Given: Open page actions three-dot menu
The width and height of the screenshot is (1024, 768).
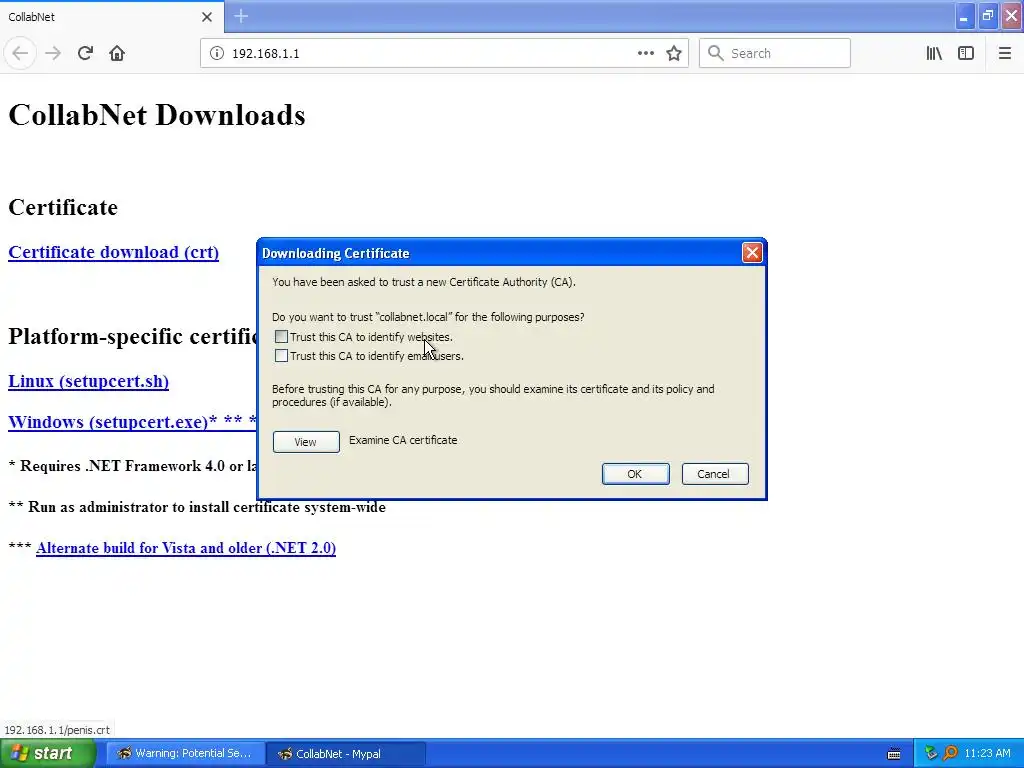Looking at the screenshot, I should coord(645,53).
